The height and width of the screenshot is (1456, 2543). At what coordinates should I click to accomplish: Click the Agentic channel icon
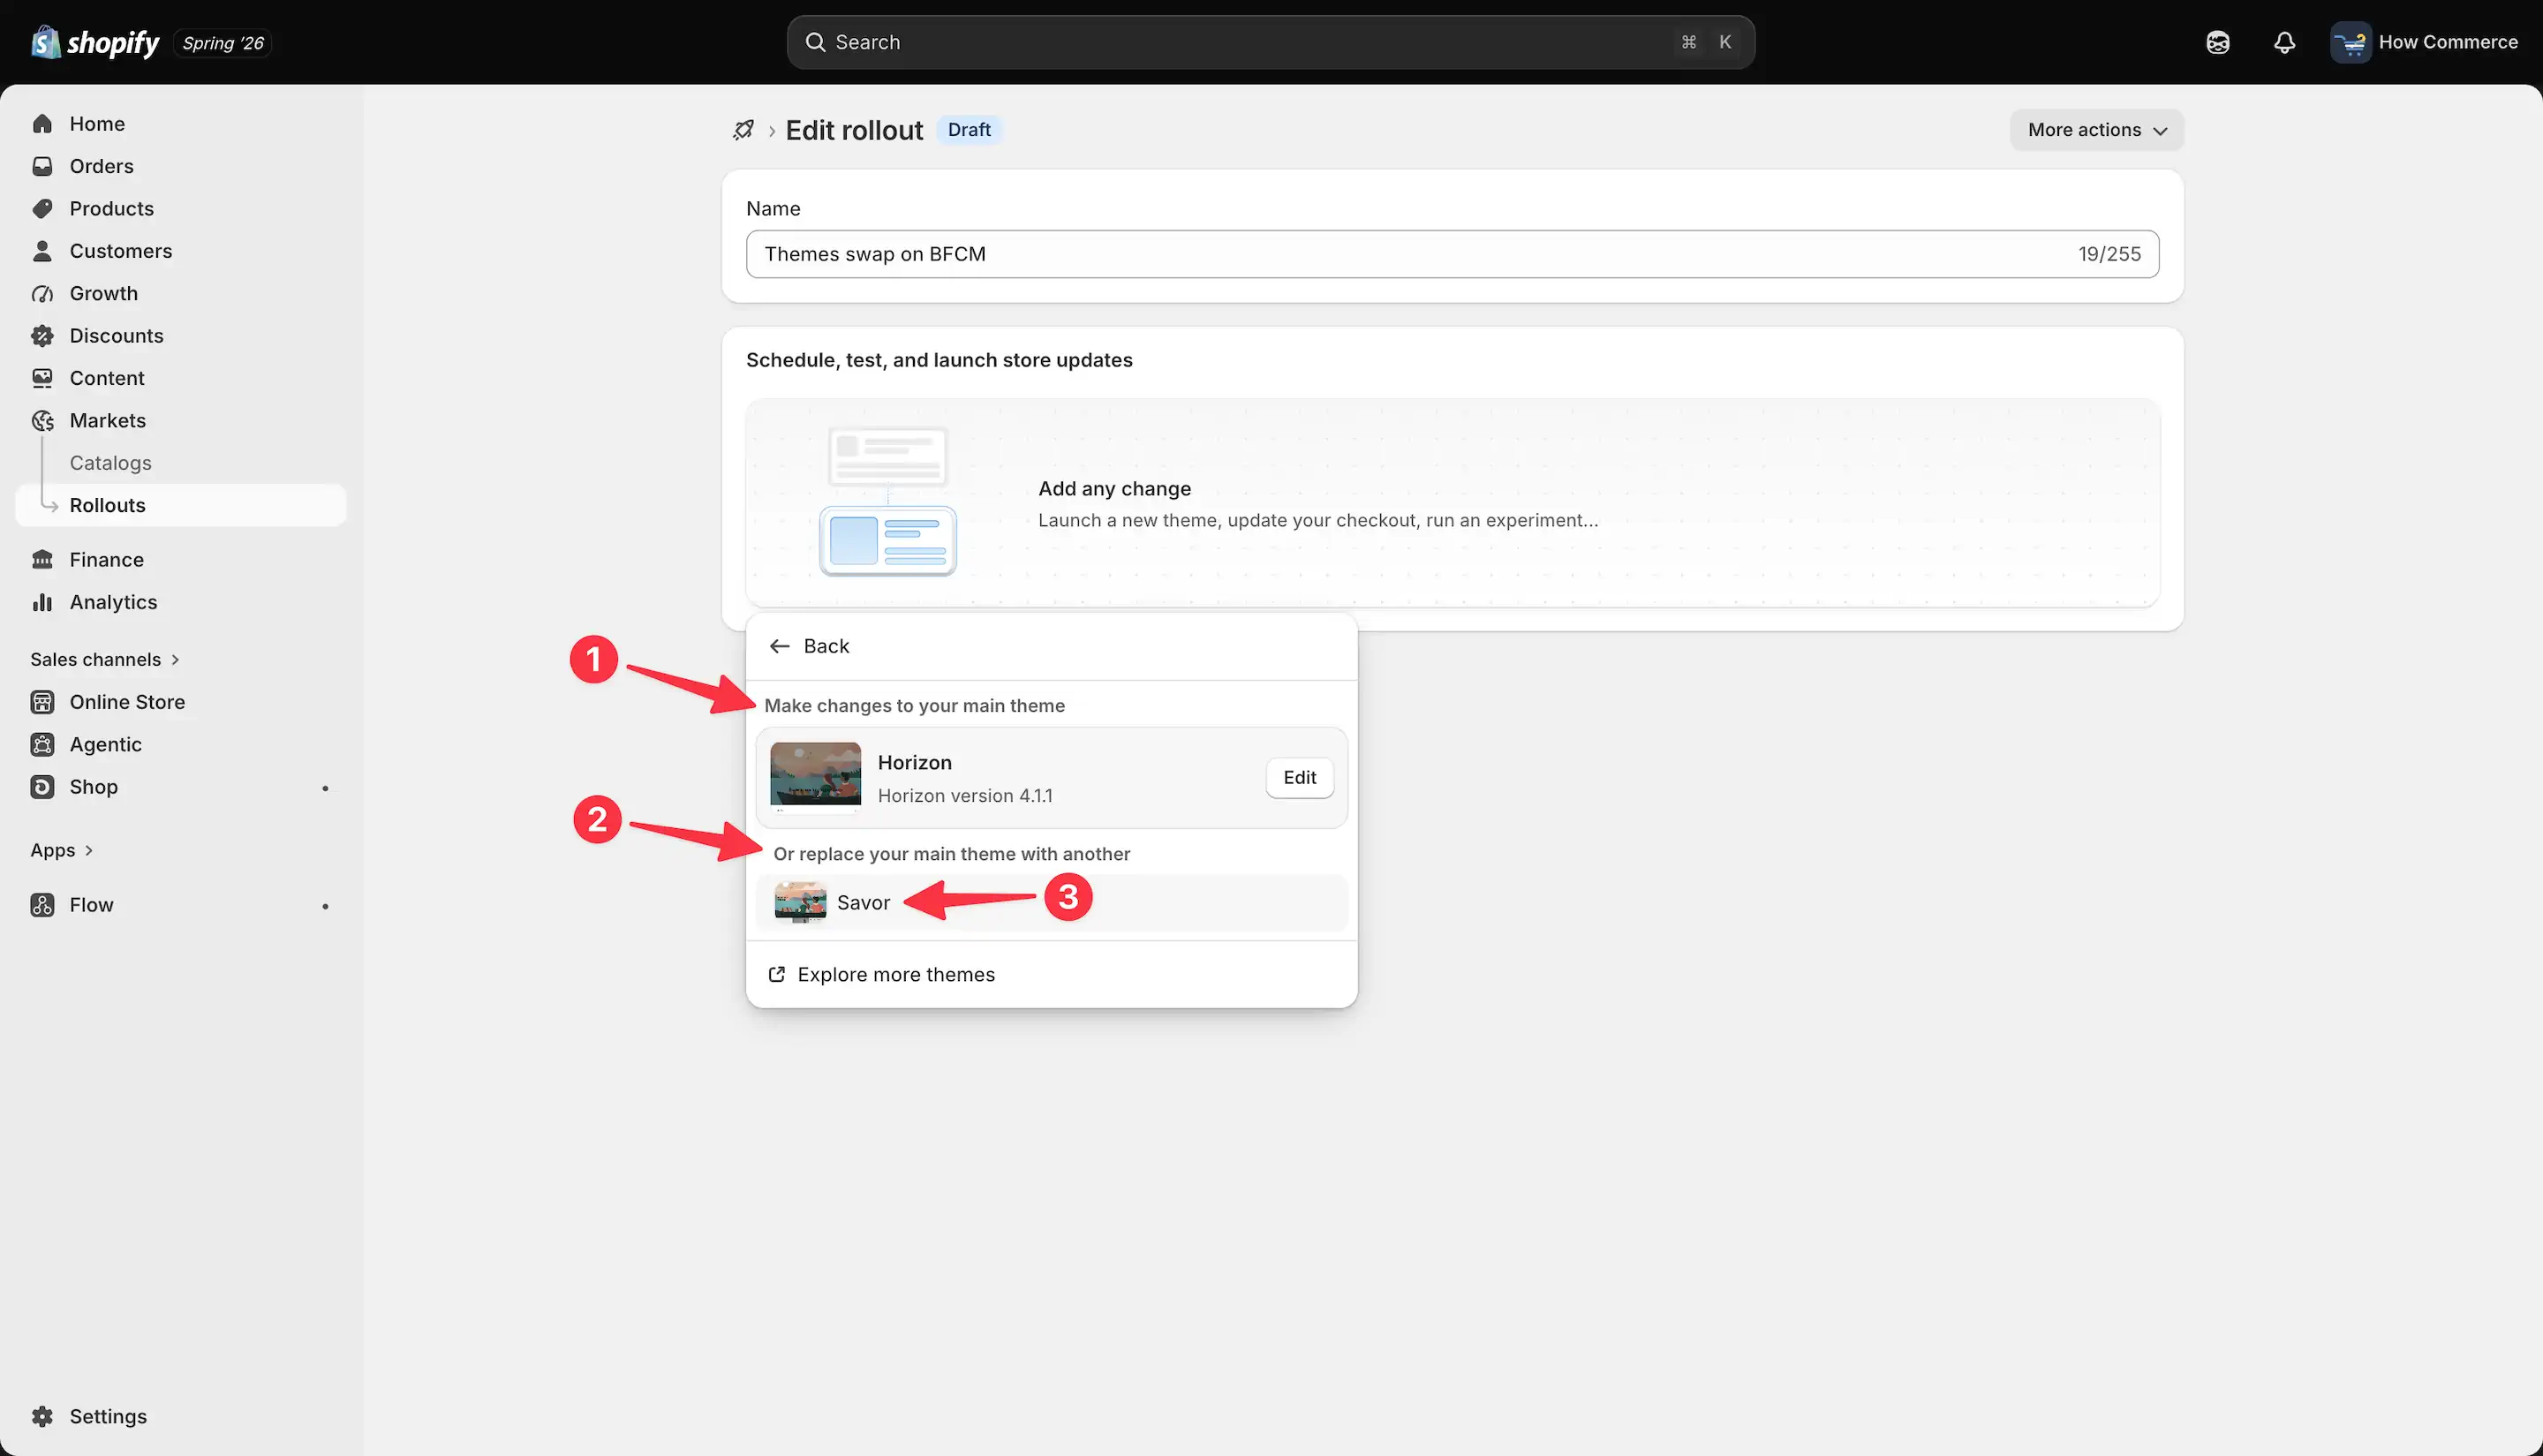[x=42, y=744]
